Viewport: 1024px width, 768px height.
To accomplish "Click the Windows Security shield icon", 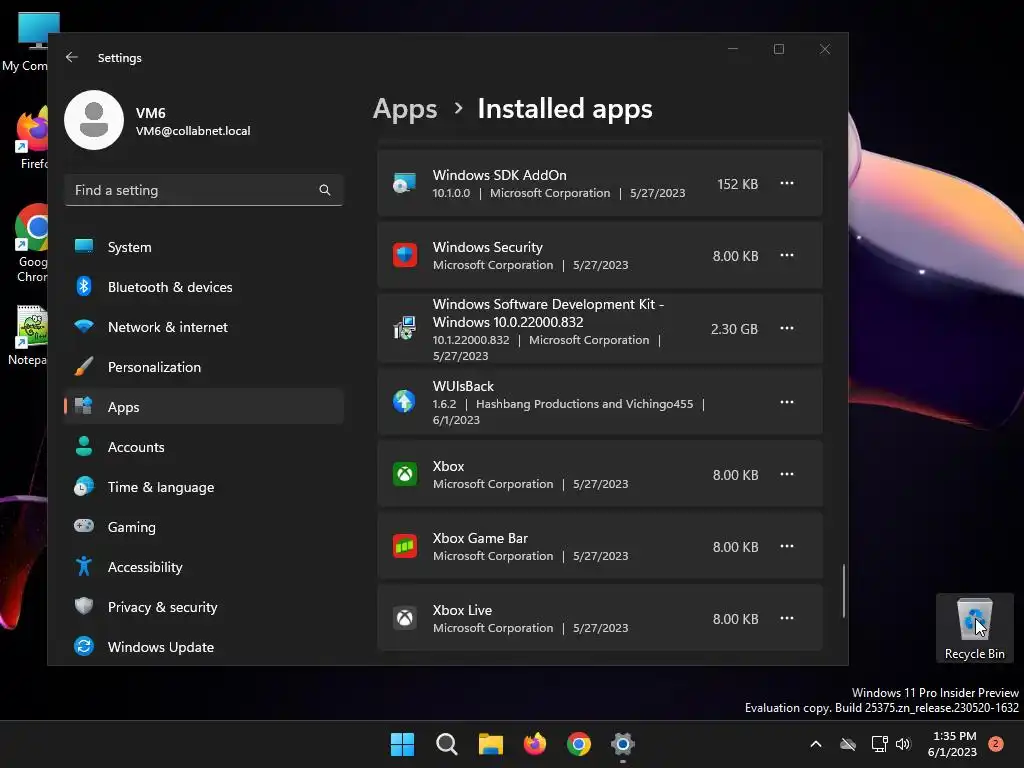I will tap(404, 255).
